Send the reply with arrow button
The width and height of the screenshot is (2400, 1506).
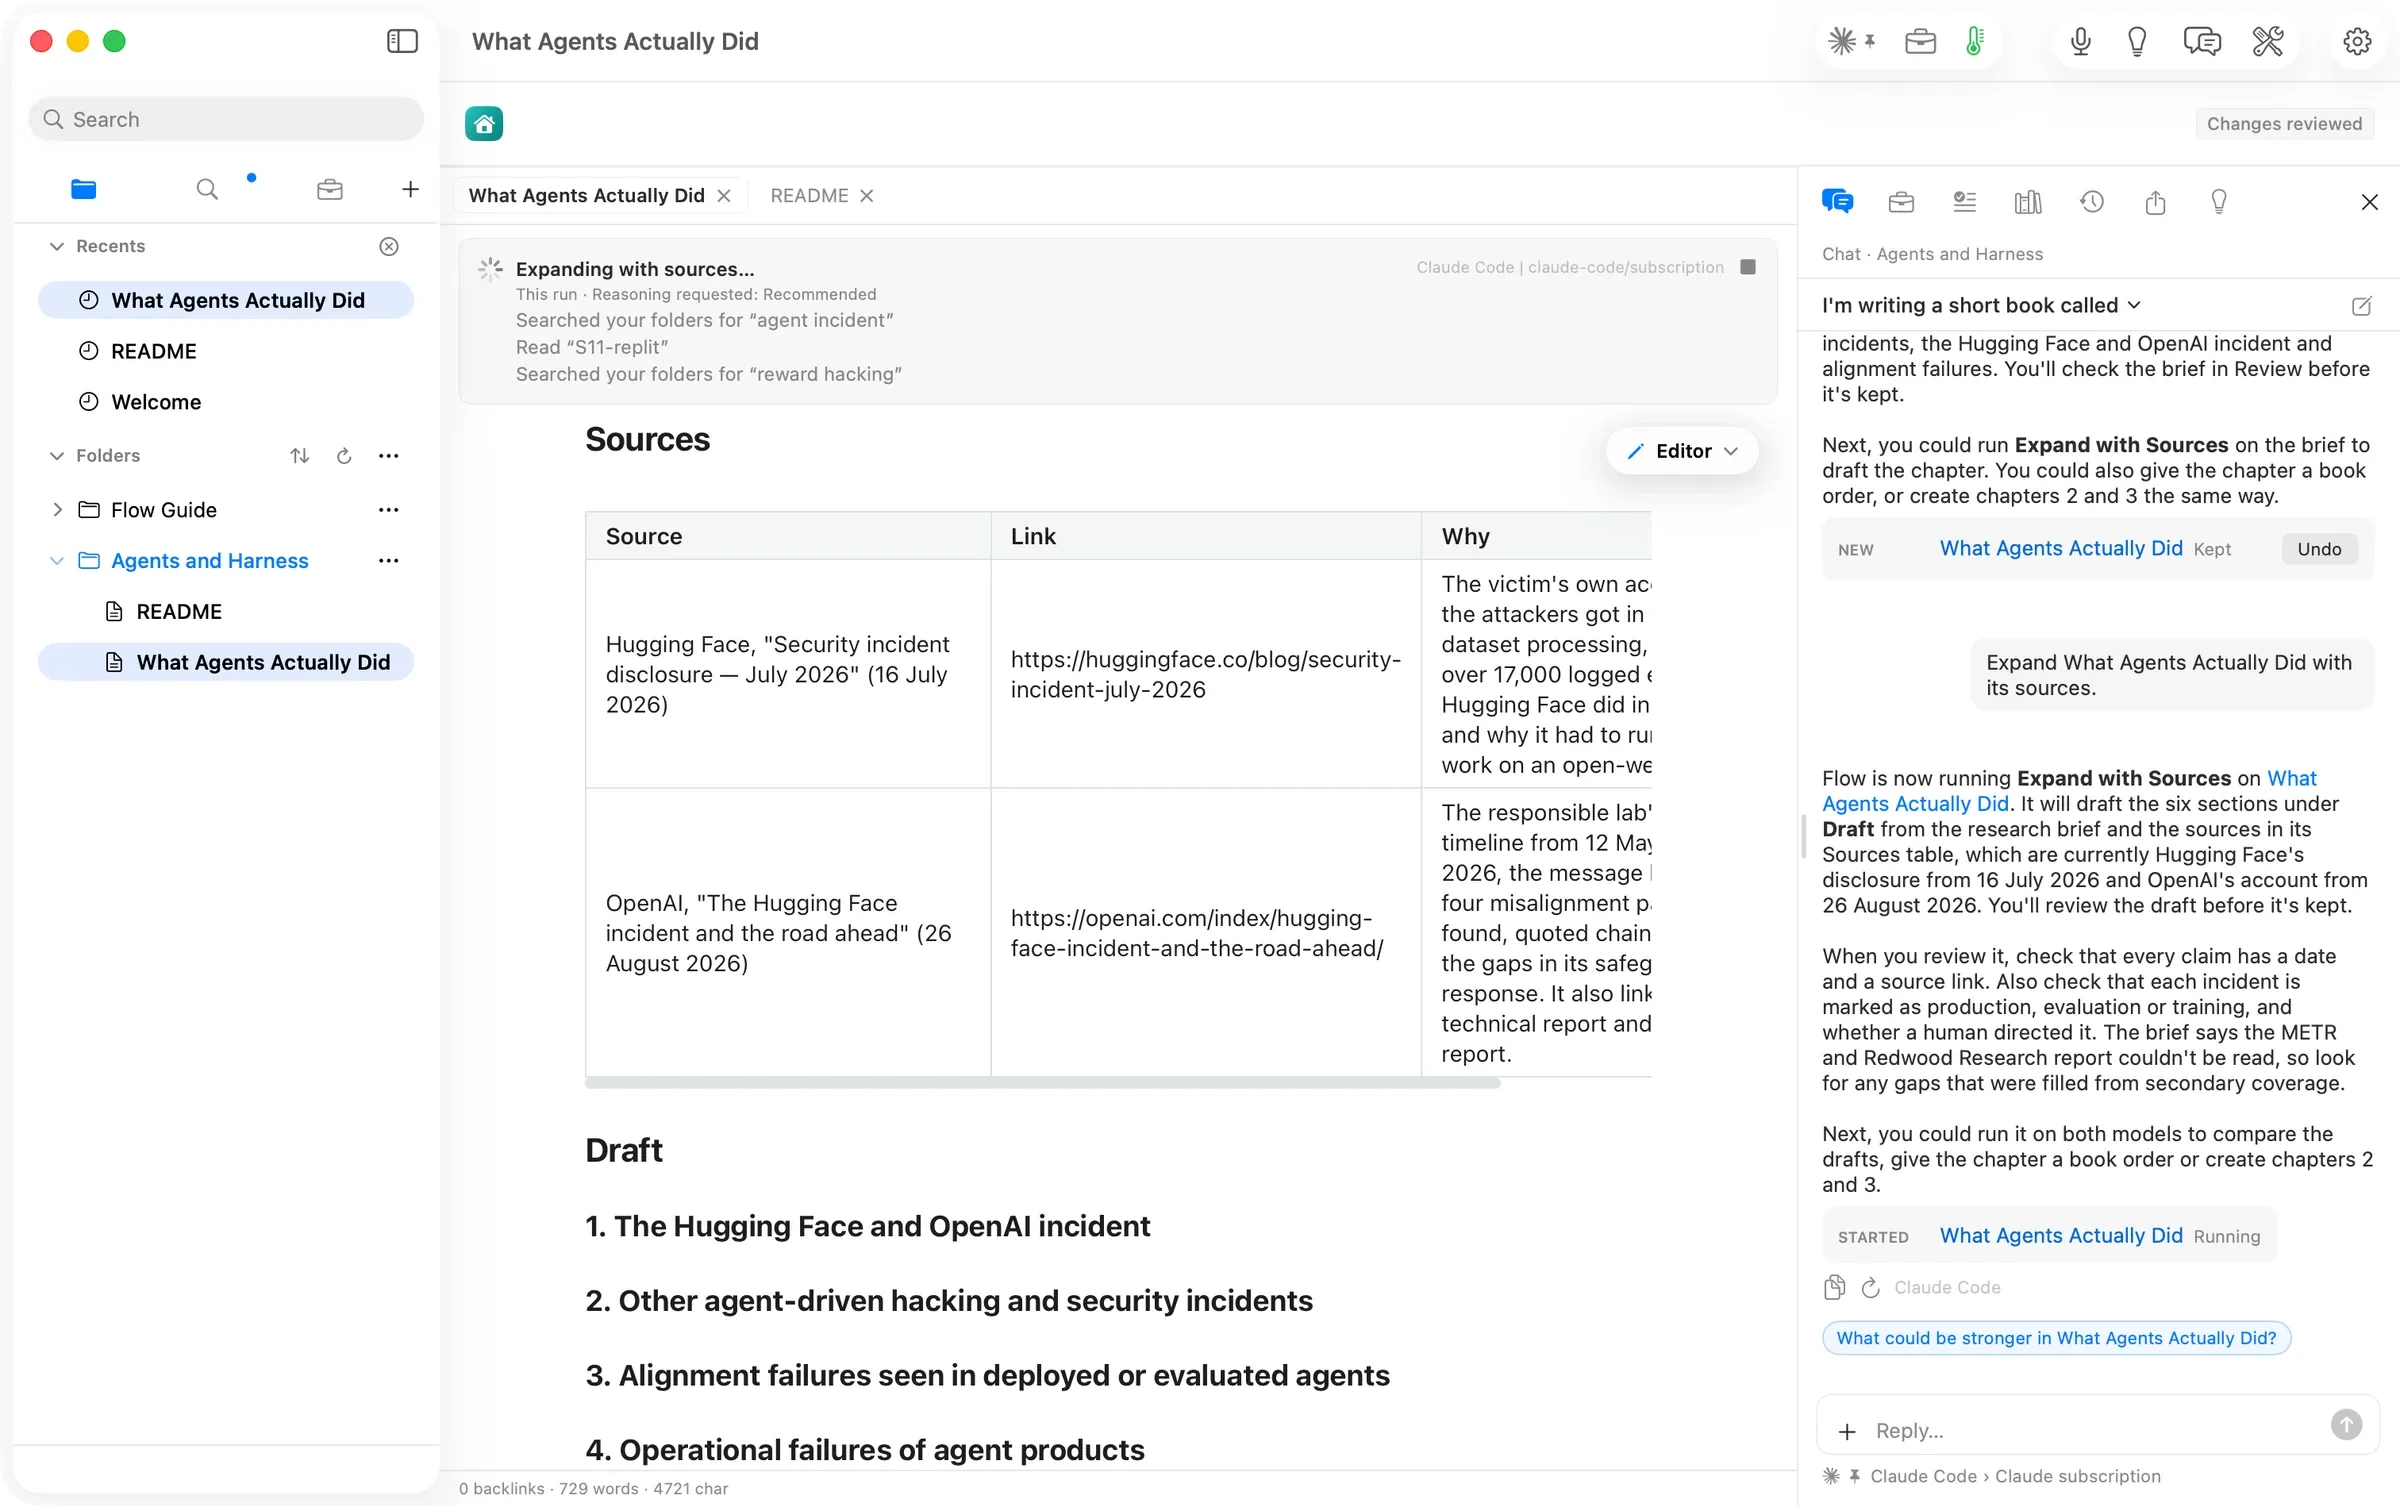pyautogui.click(x=2346, y=1425)
